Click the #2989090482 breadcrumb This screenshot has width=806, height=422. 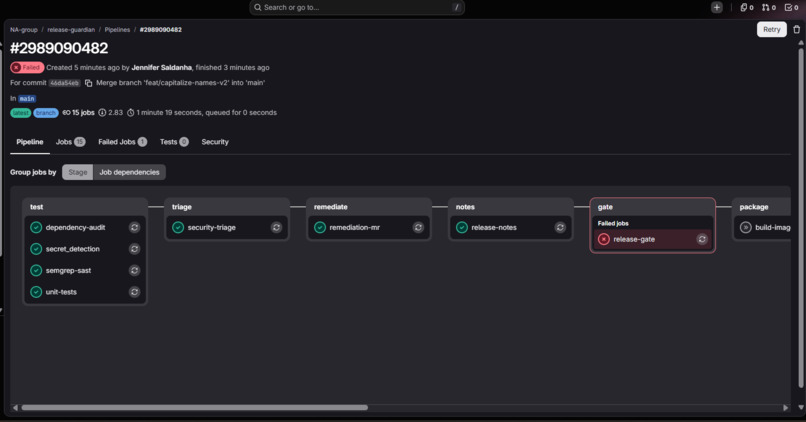(161, 30)
